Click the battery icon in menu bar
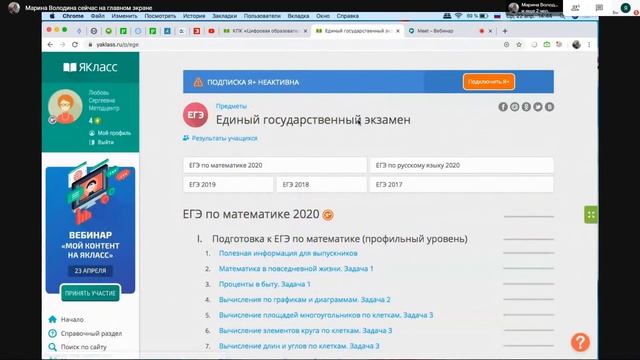Image resolution: width=640 pixels, height=360 pixels. [484, 16]
